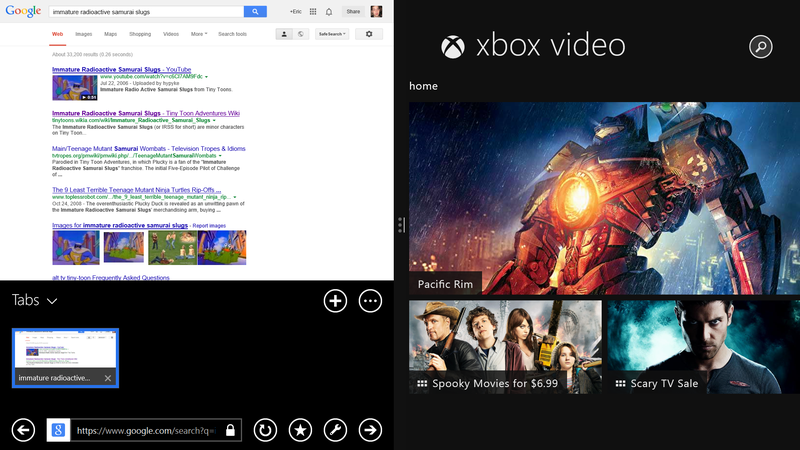Switch to Shopping search tab
The image size is (800, 450).
click(x=140, y=34)
